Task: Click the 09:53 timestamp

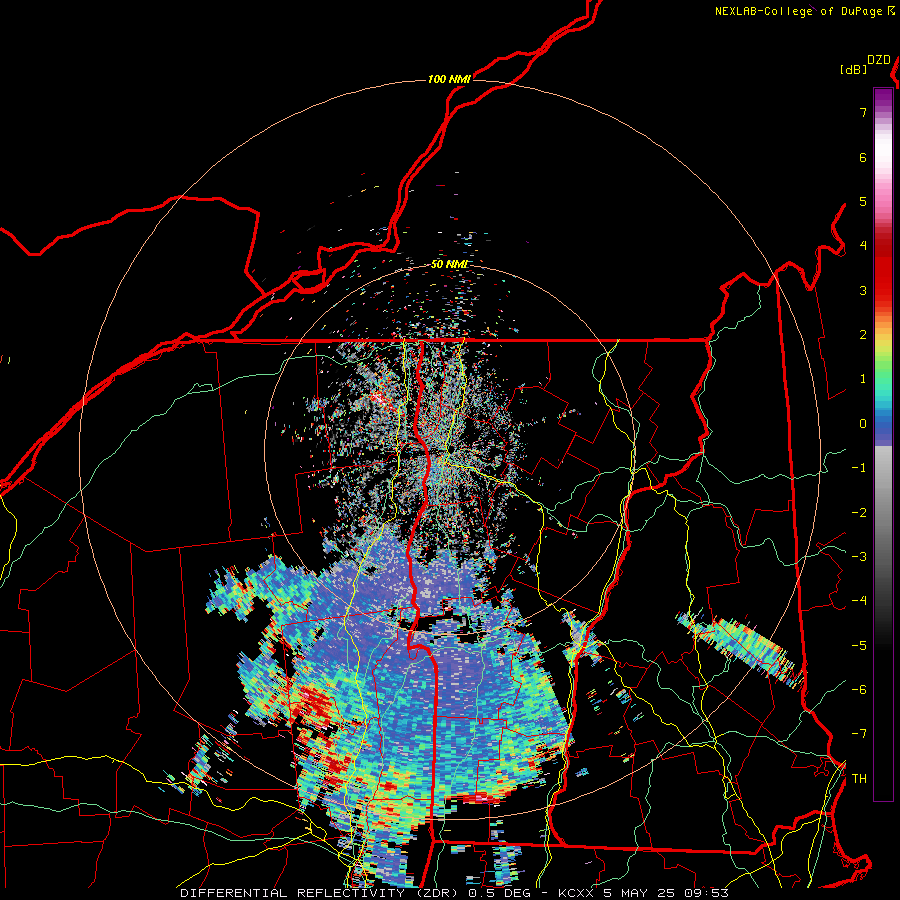Action: coord(707,893)
